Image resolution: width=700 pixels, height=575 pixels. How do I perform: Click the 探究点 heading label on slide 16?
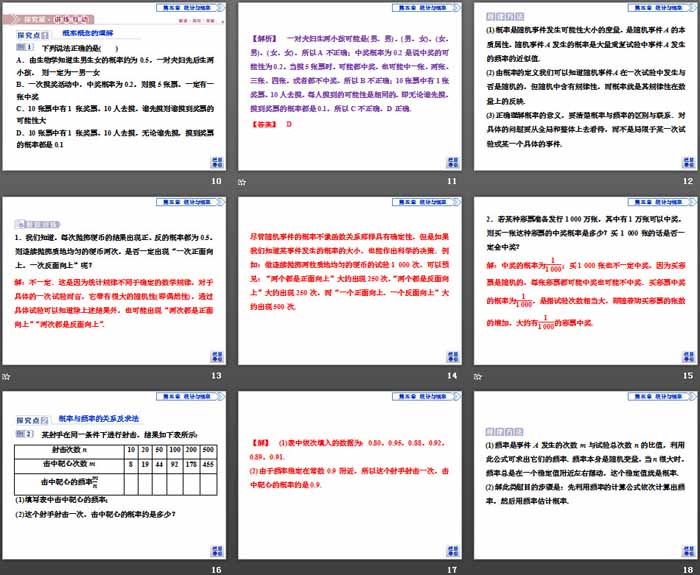[32, 420]
